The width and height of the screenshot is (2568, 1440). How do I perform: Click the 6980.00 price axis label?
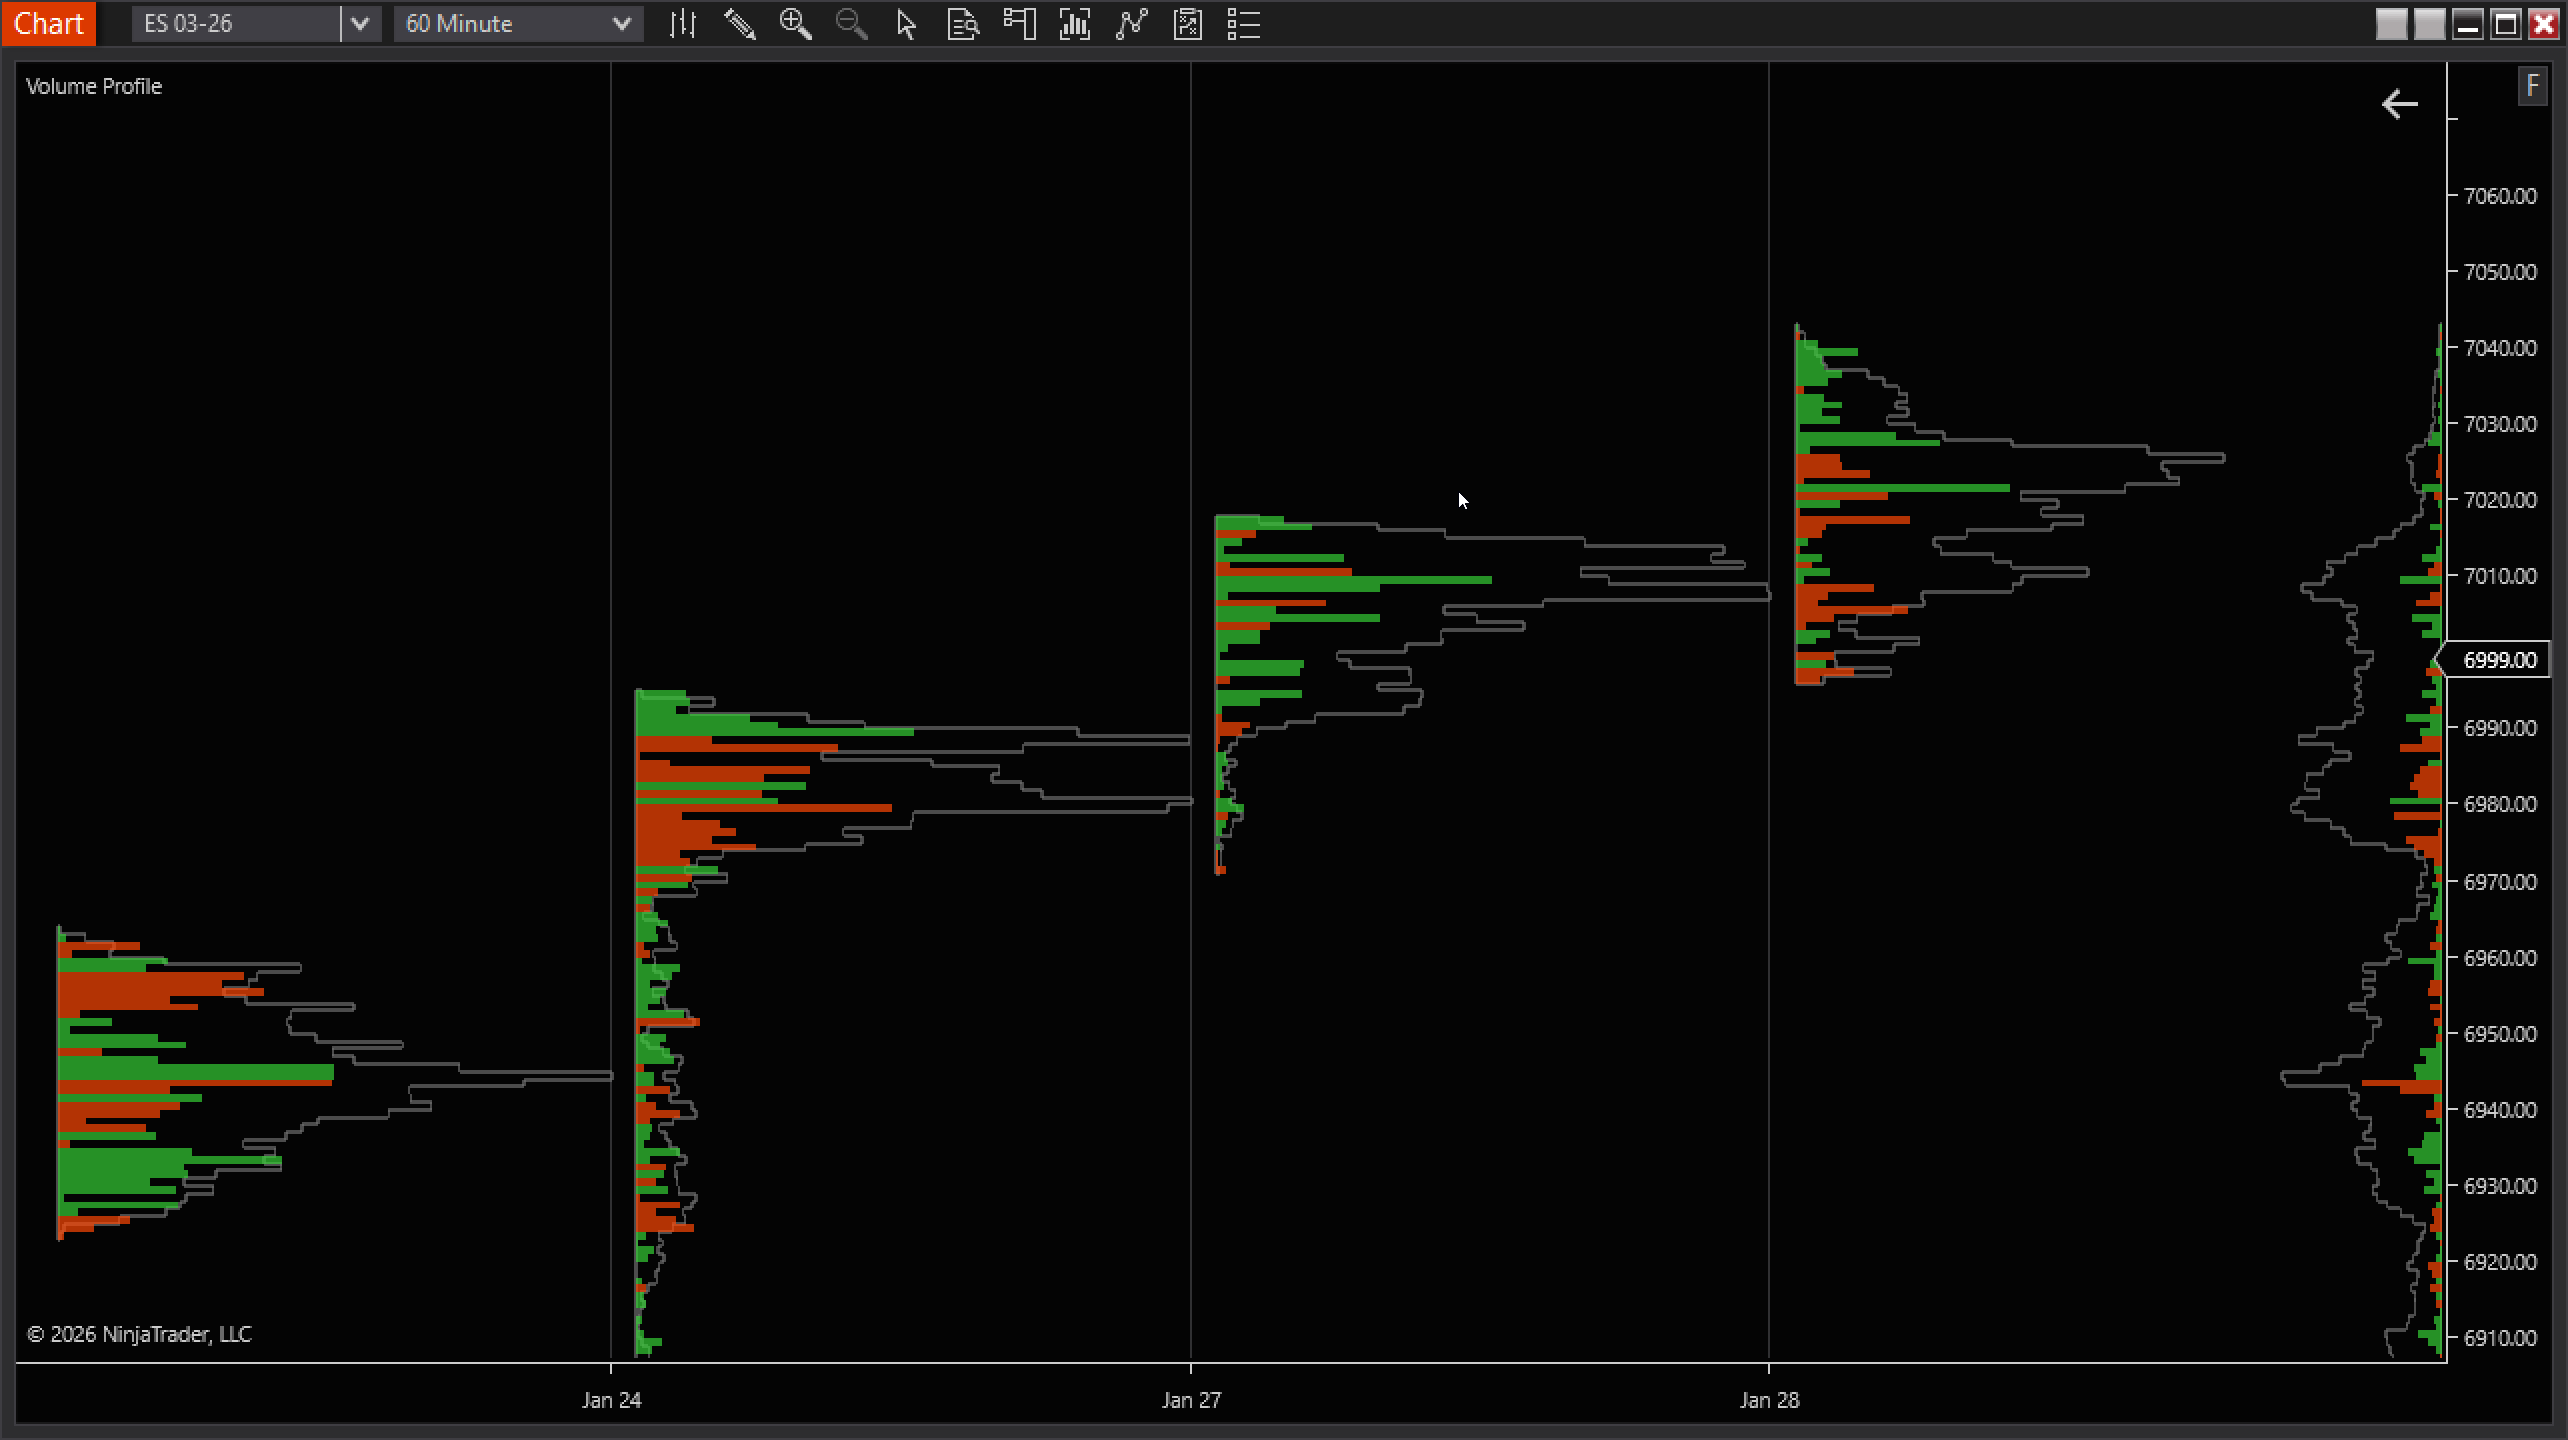[2500, 804]
